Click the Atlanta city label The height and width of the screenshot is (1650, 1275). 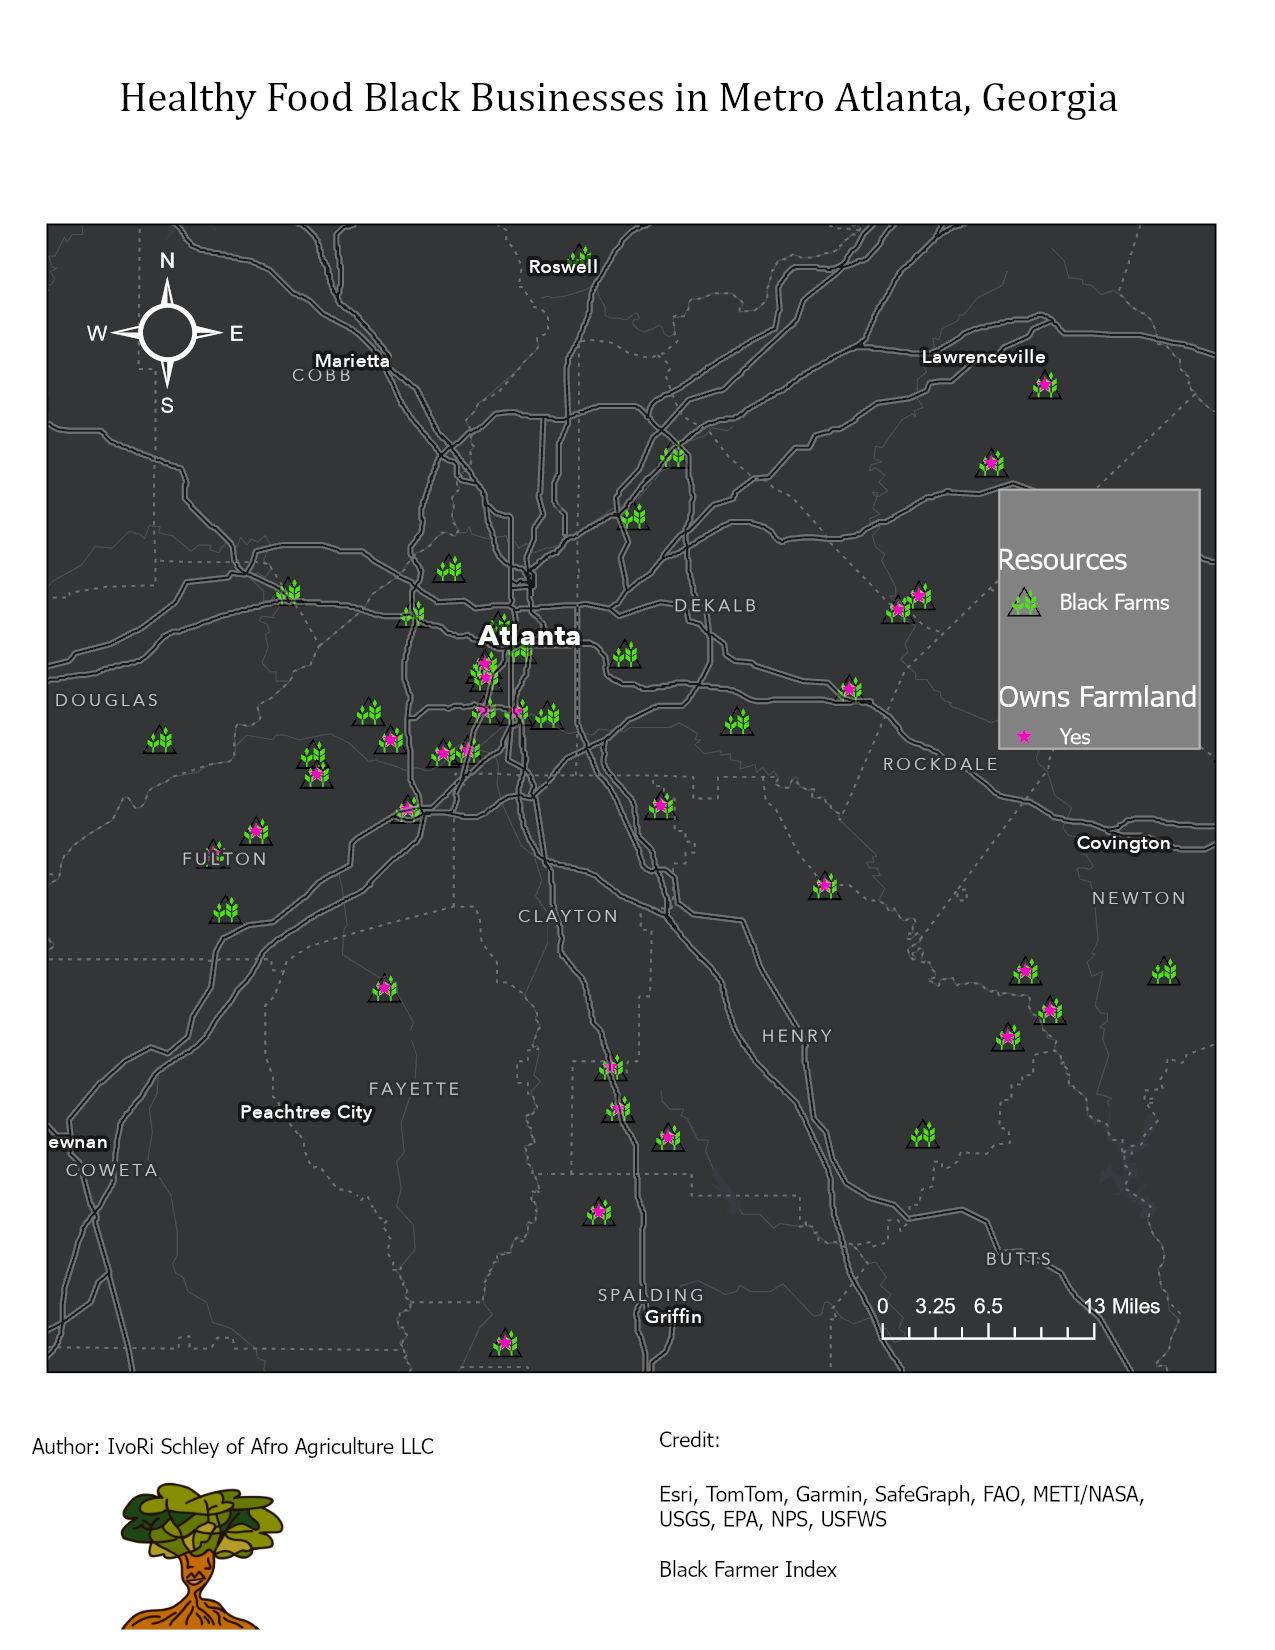coord(529,636)
